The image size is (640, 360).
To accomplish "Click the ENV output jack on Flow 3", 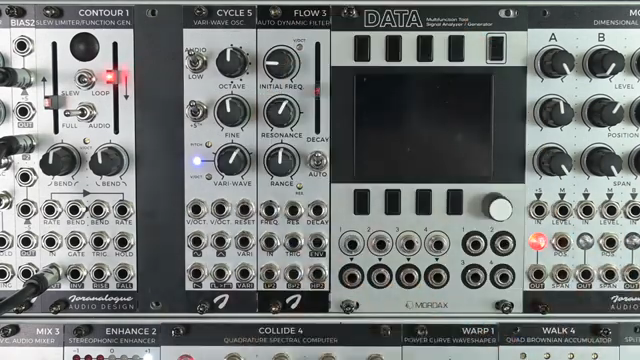I will (x=317, y=242).
